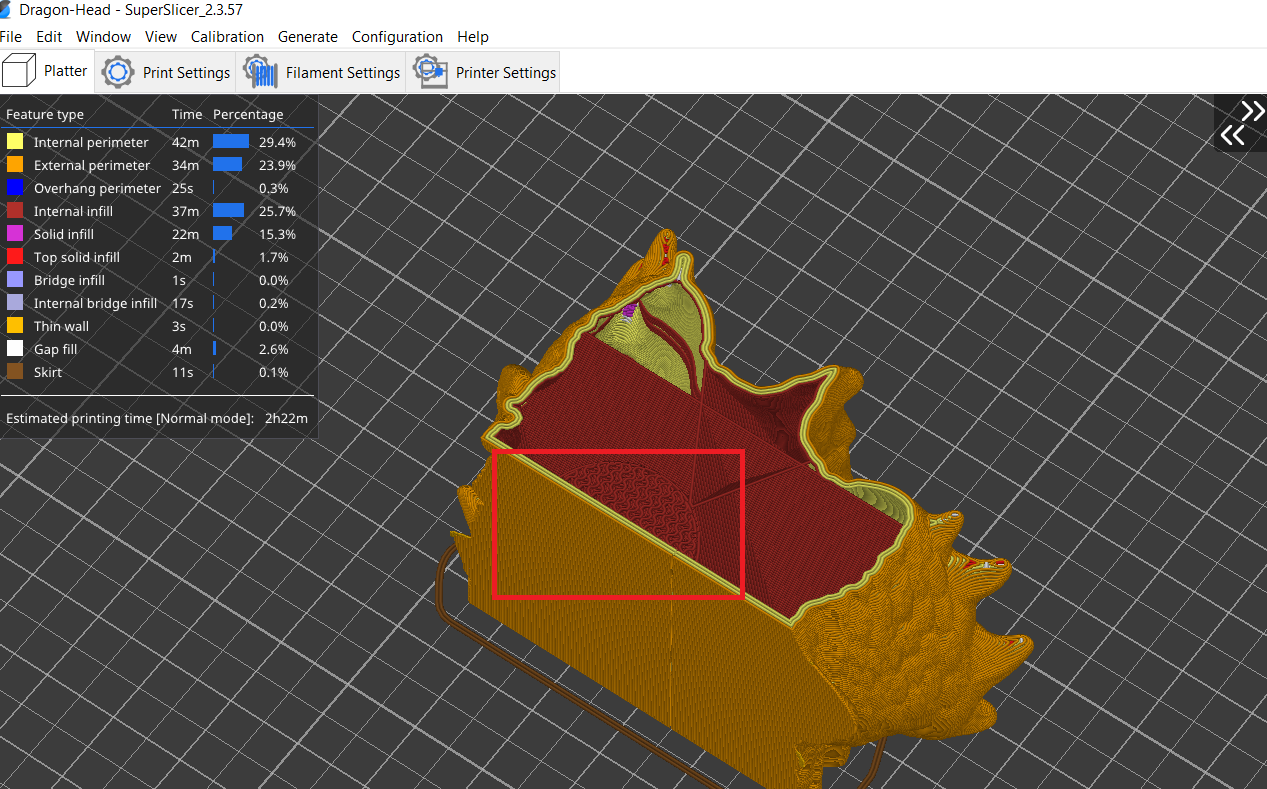Toggle Top solid infill red swatch
The width and height of the screenshot is (1267, 789).
point(14,257)
